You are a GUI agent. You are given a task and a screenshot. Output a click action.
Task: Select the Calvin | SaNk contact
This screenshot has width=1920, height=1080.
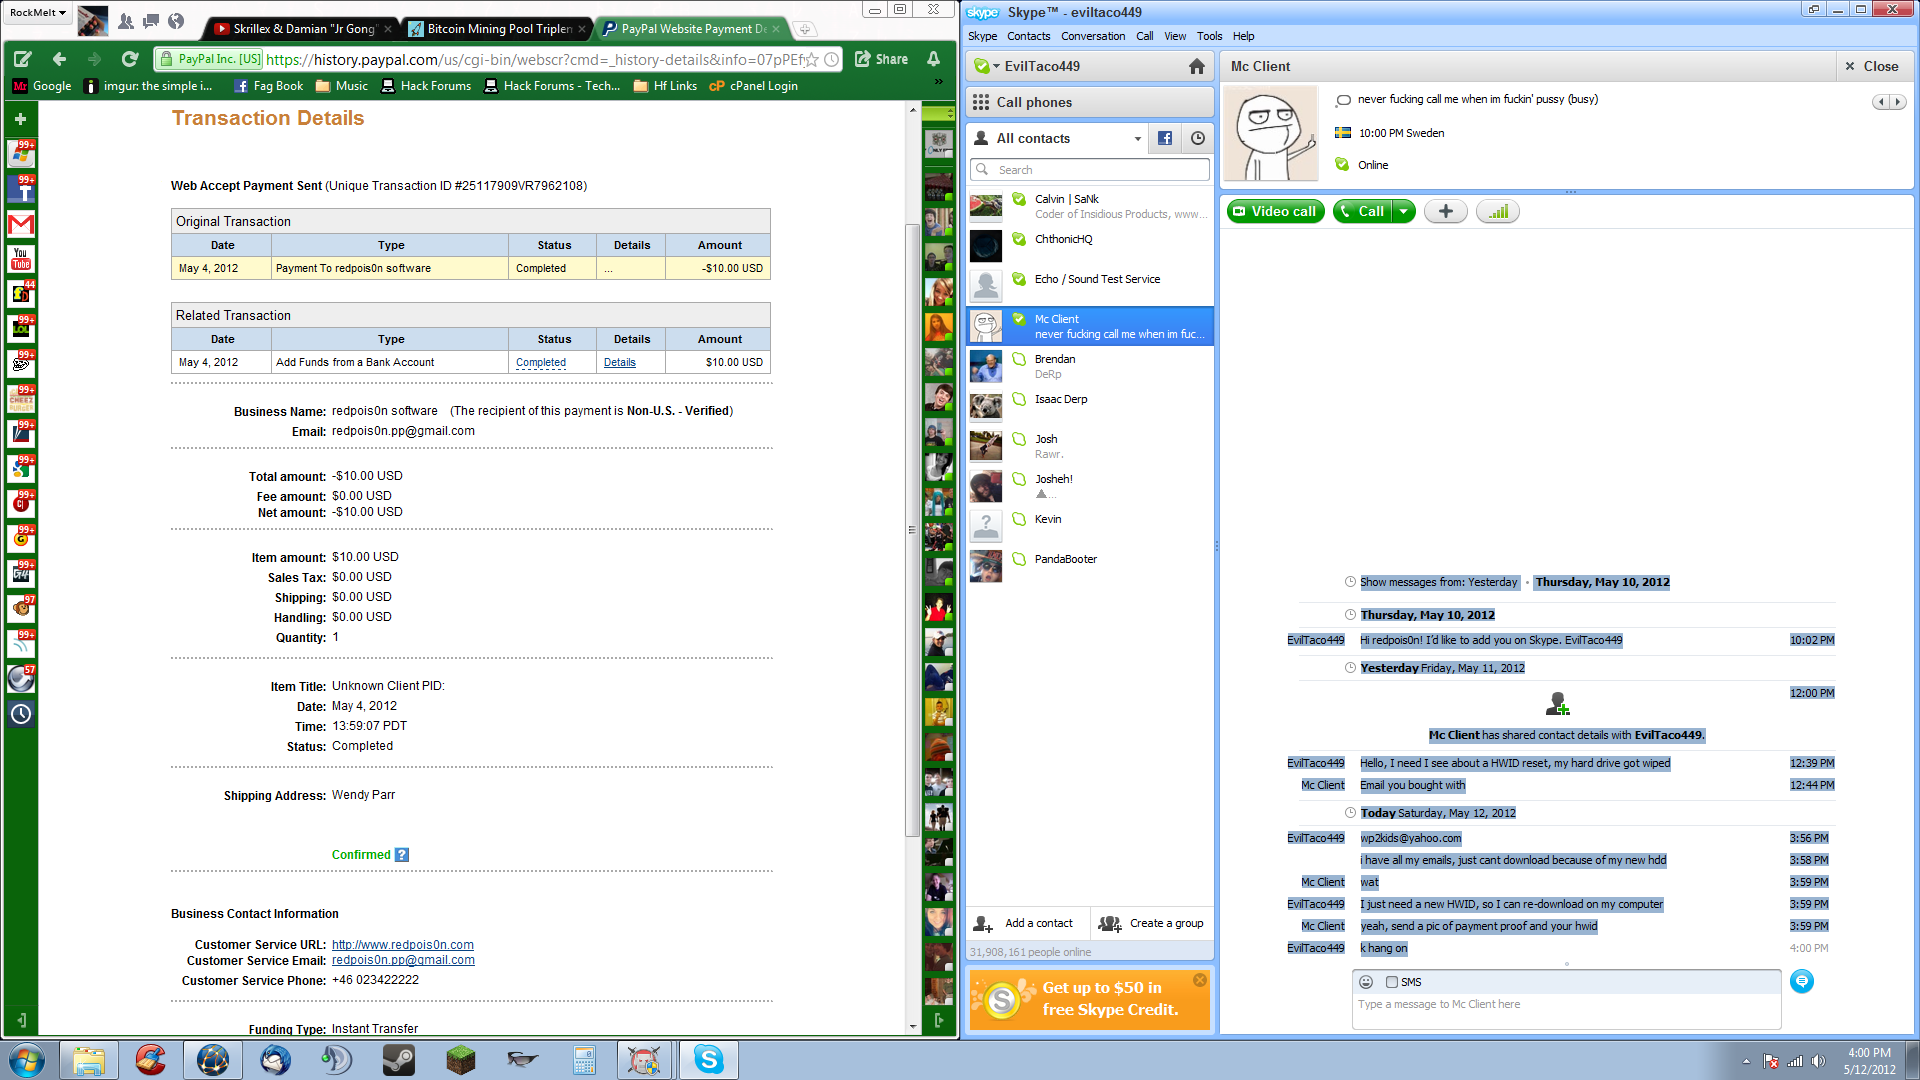1090,206
